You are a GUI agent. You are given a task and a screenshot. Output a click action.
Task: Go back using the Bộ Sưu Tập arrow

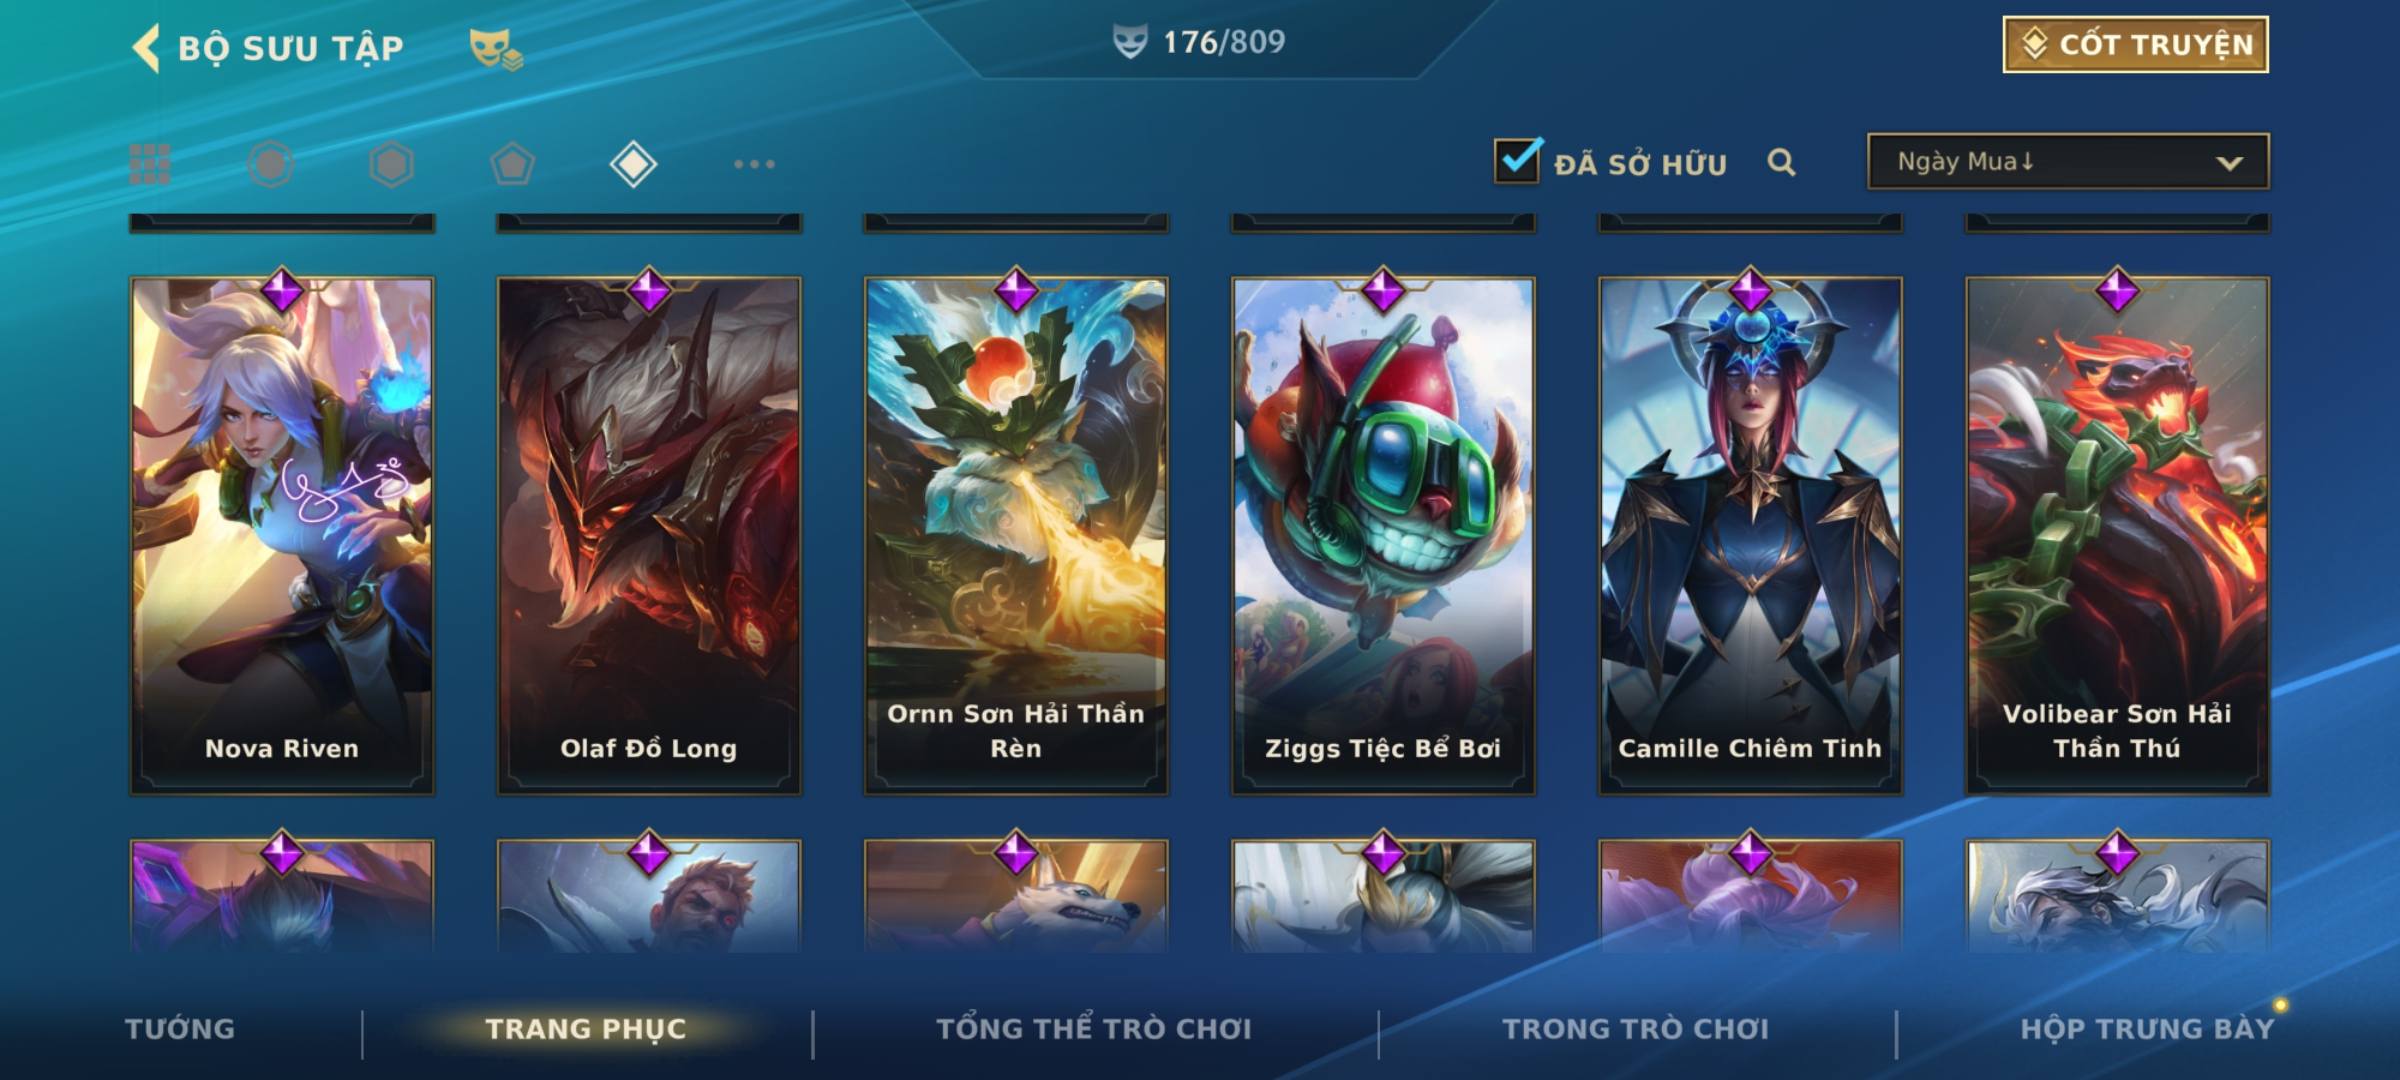(x=146, y=48)
